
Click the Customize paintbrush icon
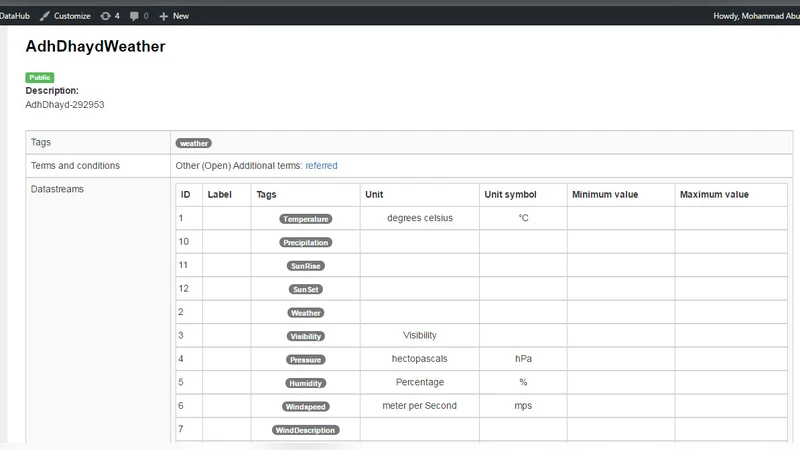coord(45,16)
